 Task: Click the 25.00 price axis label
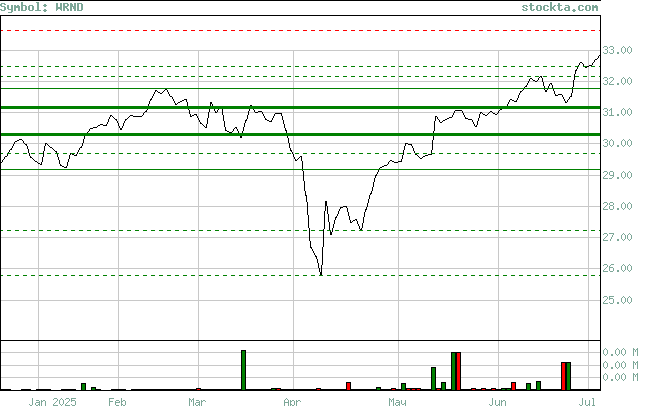coord(617,300)
